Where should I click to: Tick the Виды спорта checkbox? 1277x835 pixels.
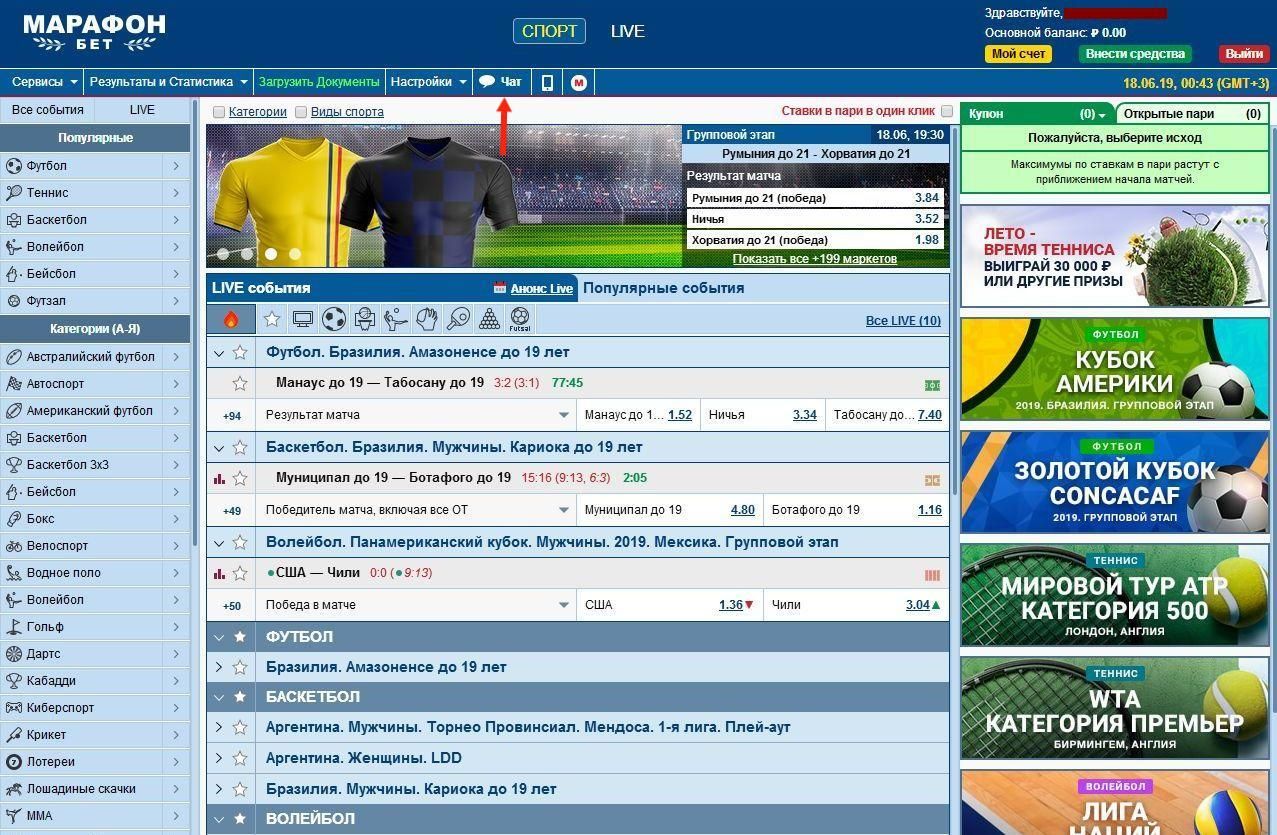[301, 112]
